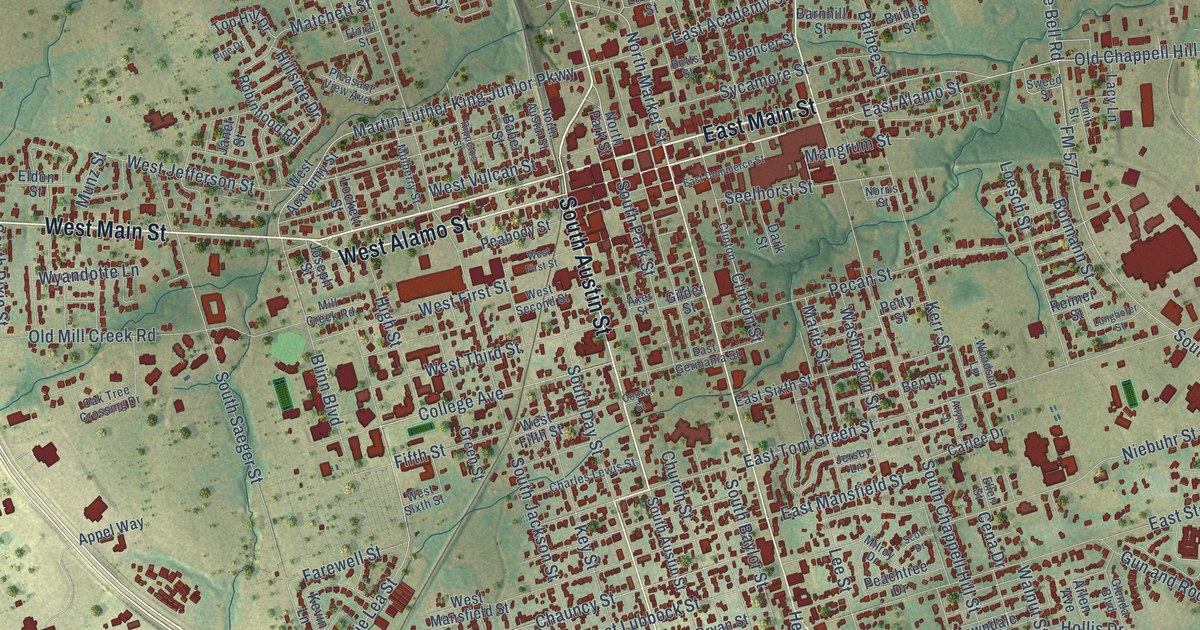Select the East Mansfield St label
This screenshot has width=1200, height=630.
coord(844,497)
